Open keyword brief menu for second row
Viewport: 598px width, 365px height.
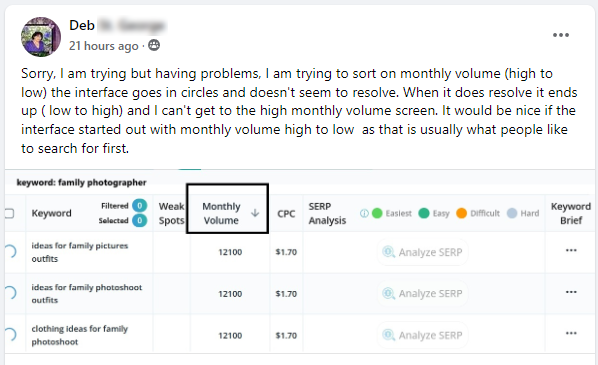[x=571, y=292]
